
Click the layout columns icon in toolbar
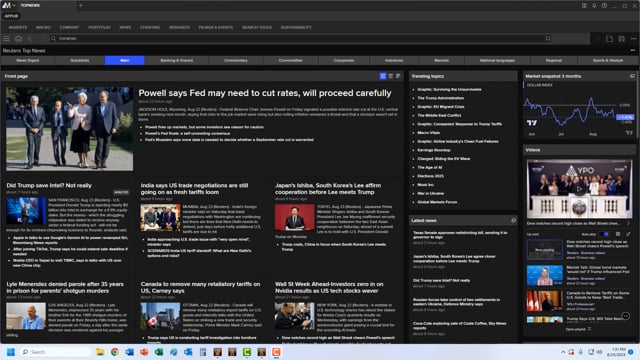point(621,38)
